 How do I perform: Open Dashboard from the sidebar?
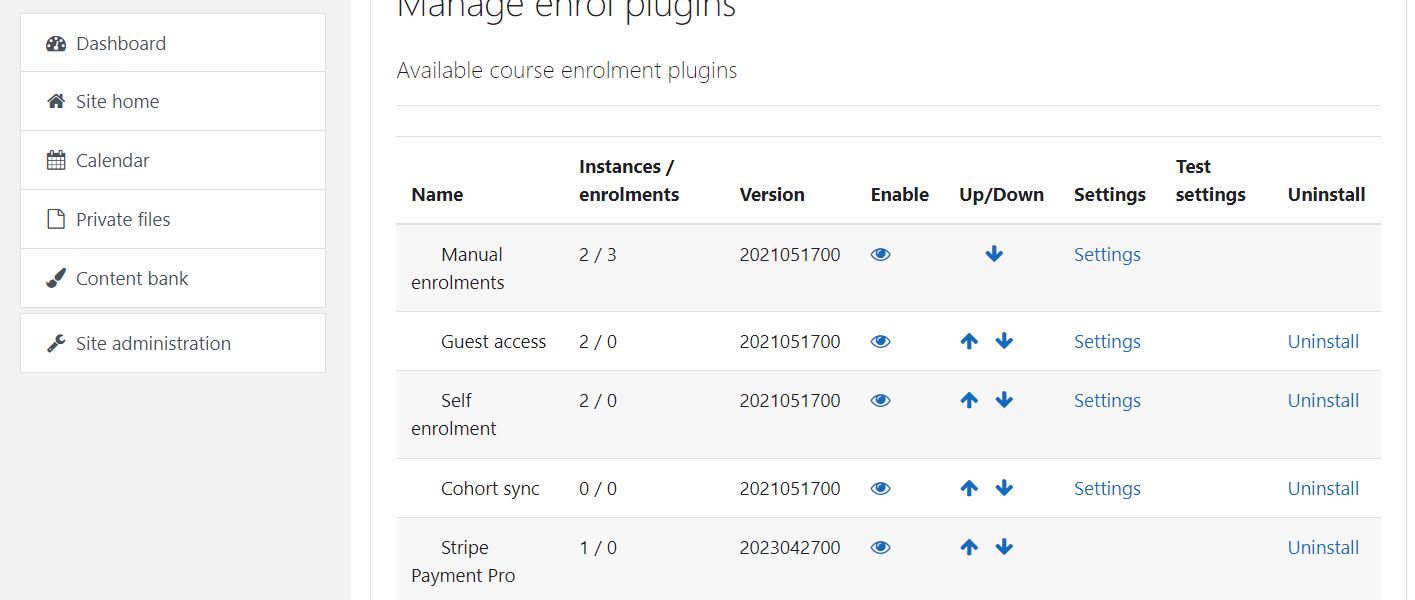point(121,44)
